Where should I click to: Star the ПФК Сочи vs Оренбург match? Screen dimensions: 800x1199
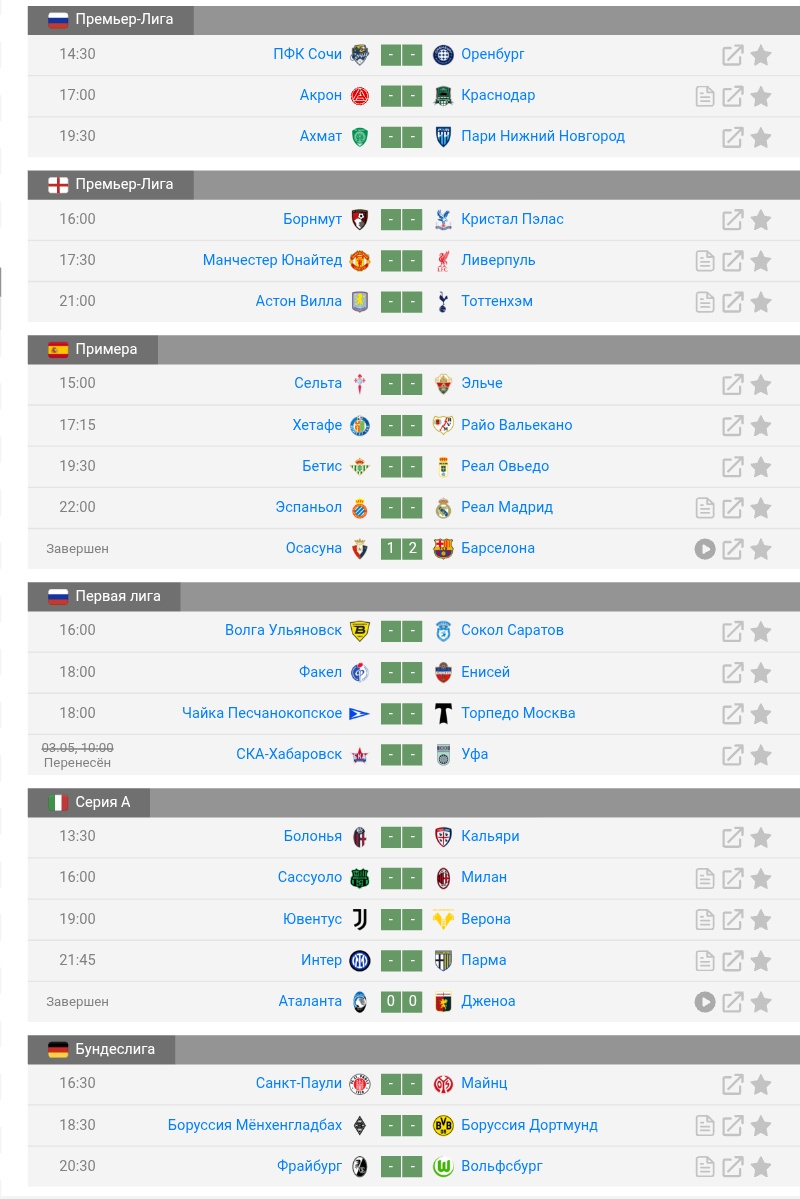tap(760, 55)
